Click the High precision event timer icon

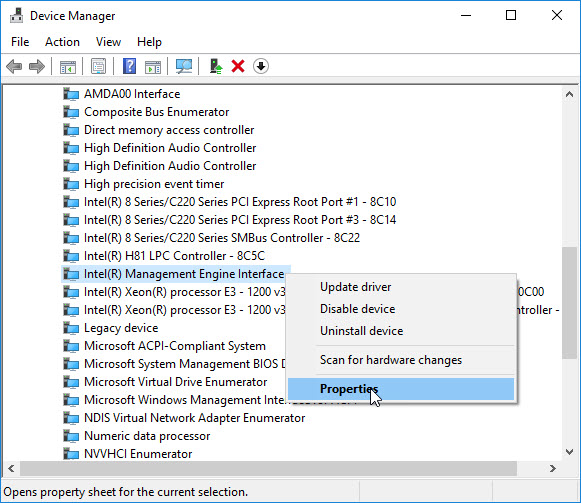point(71,184)
